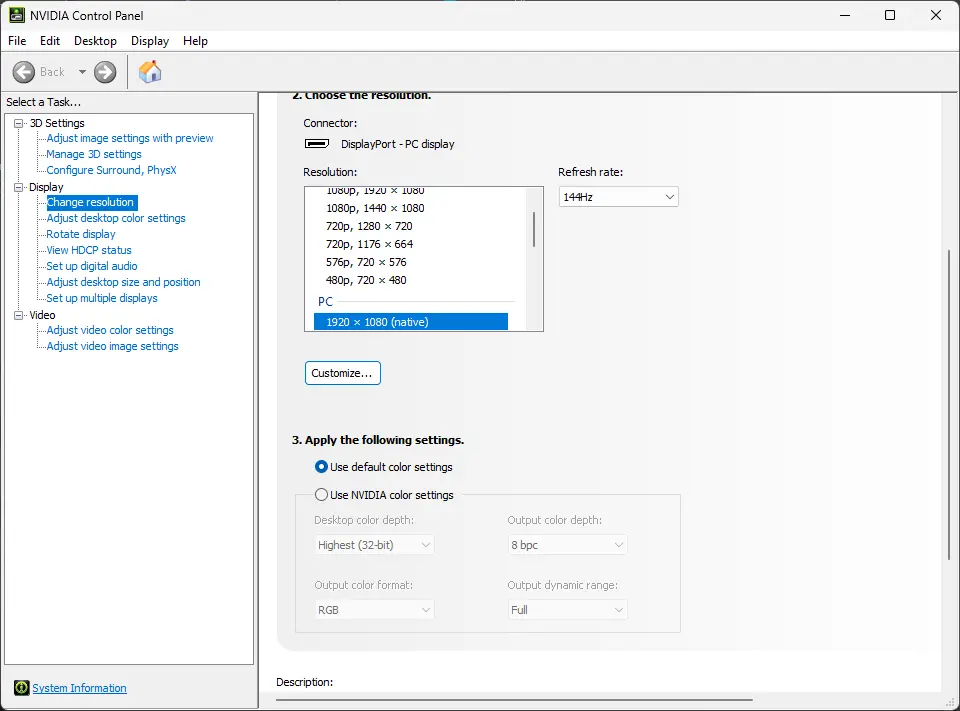Open the Edit menu
Viewport: 960px width, 711px height.
click(x=50, y=41)
